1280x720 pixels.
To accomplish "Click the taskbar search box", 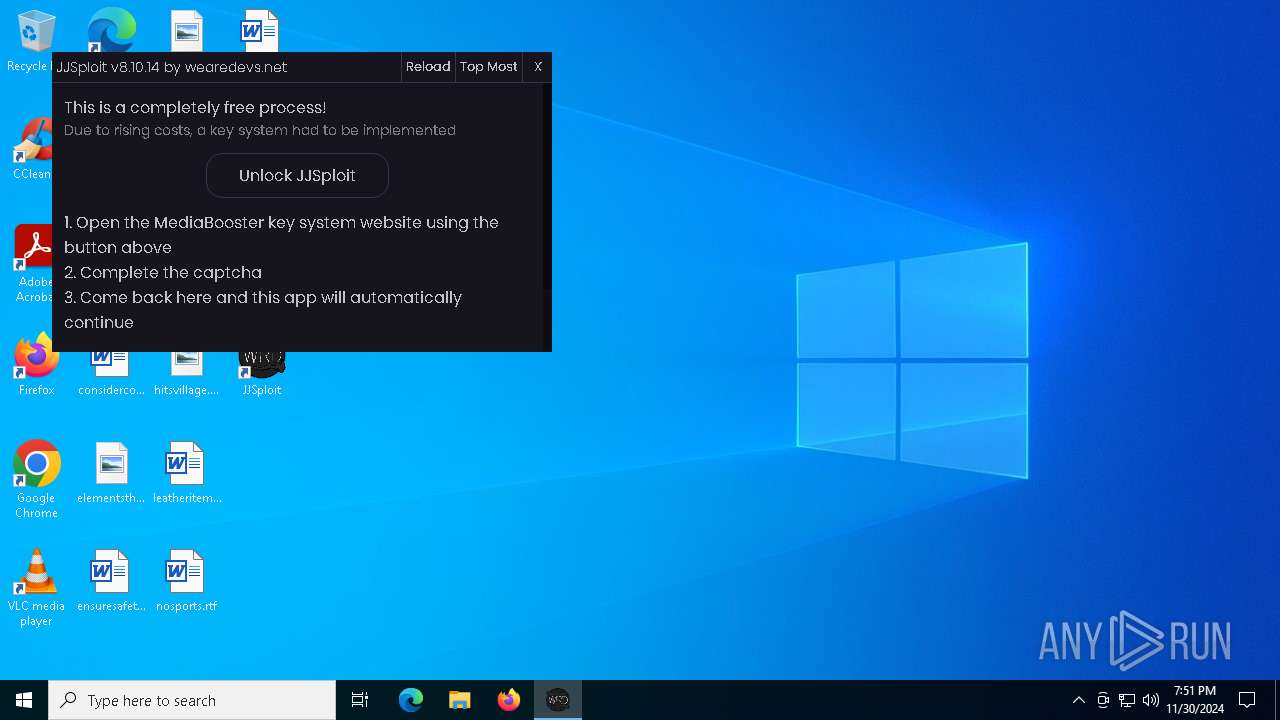I will tap(192, 700).
